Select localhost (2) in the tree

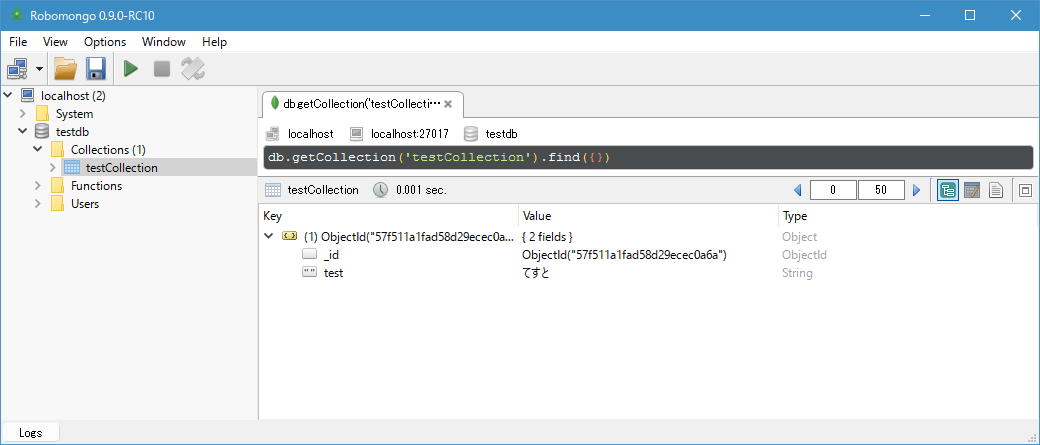pos(73,95)
